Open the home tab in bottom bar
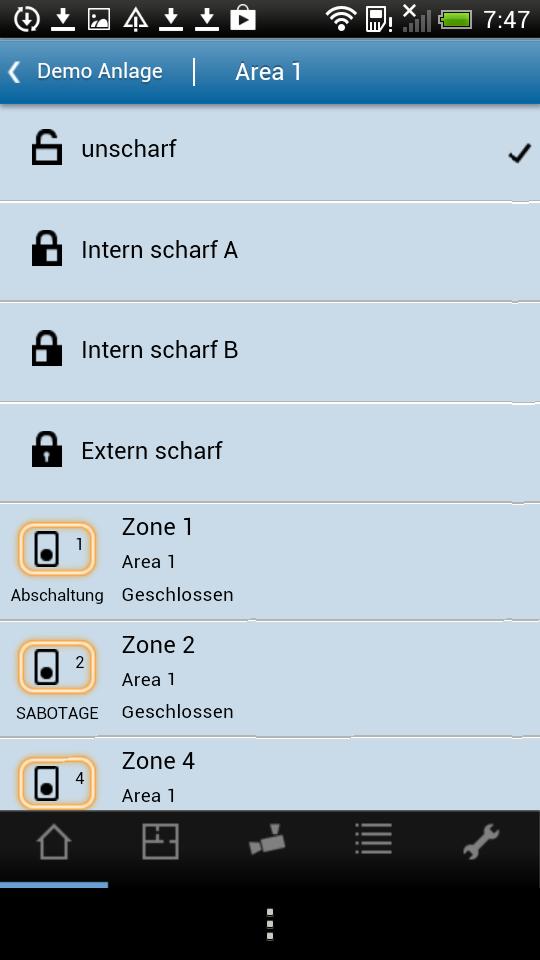This screenshot has width=540, height=960. coord(54,842)
